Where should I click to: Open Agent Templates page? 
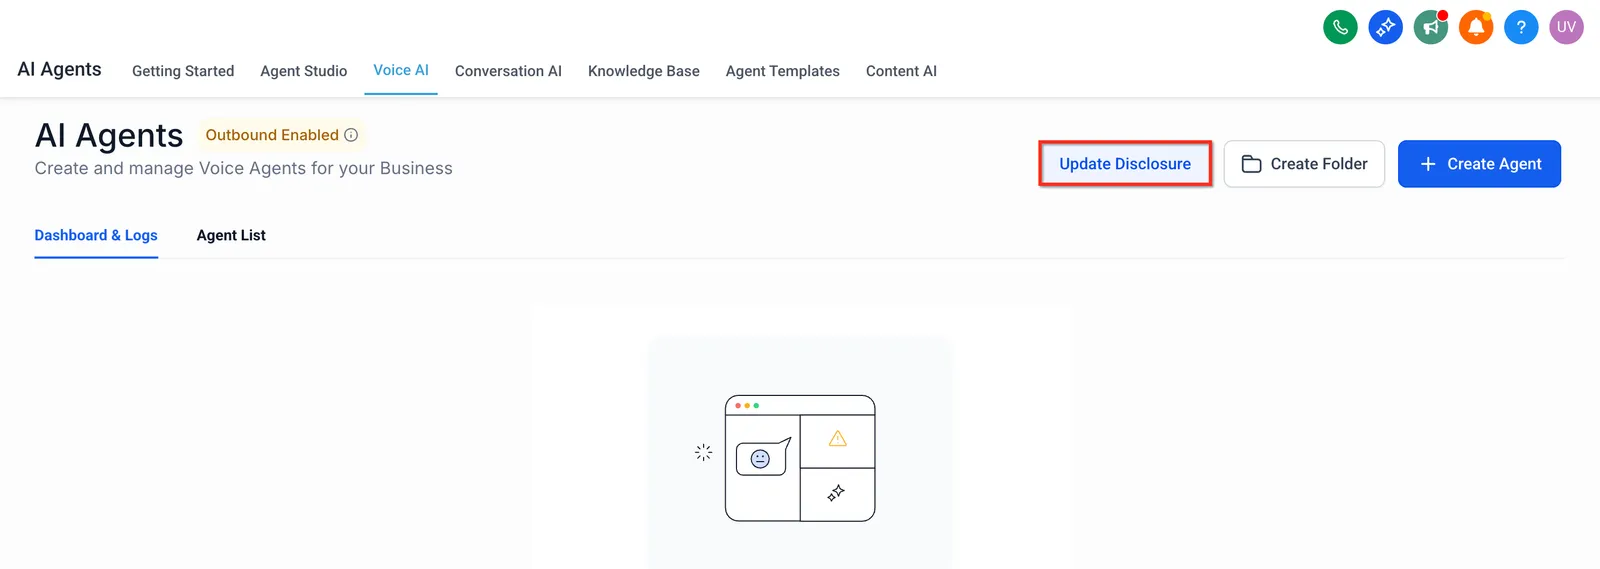pyautogui.click(x=783, y=71)
